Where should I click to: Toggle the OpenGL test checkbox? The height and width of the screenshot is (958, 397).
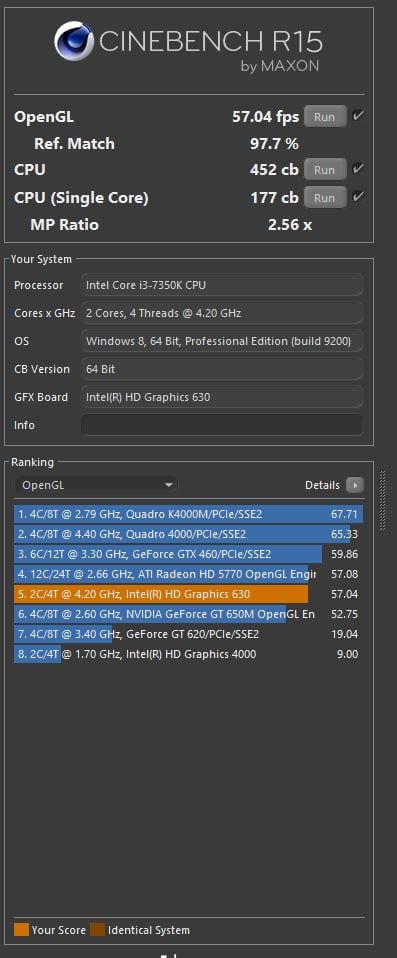pos(359,115)
